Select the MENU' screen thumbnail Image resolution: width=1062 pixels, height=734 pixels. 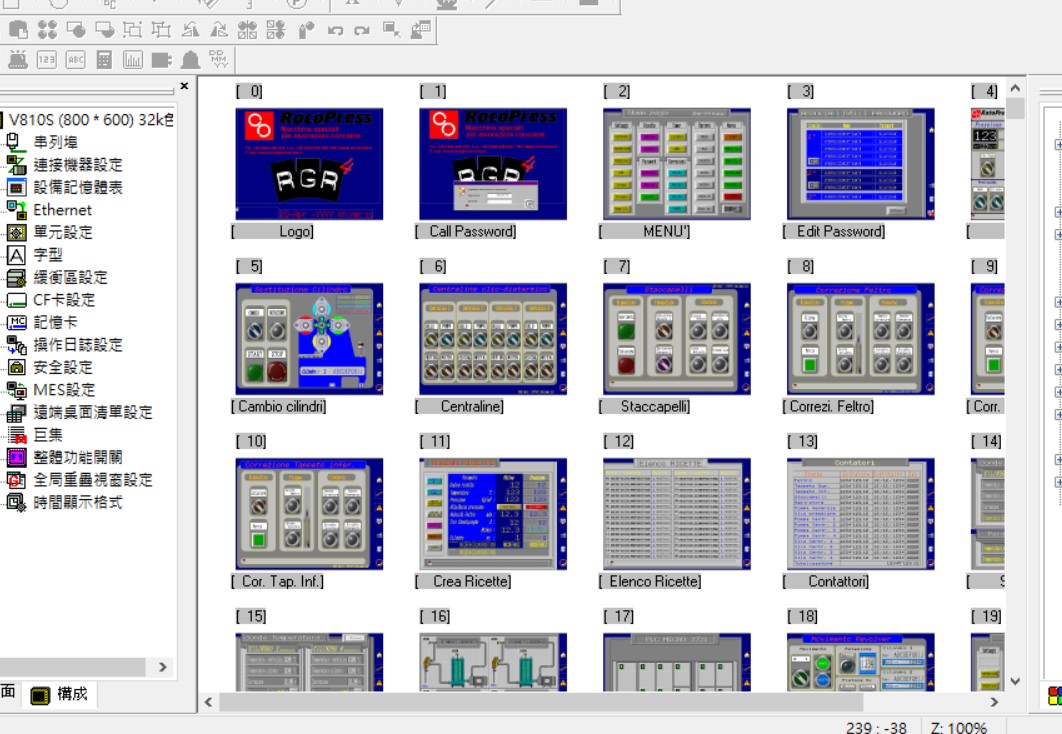tap(676, 164)
